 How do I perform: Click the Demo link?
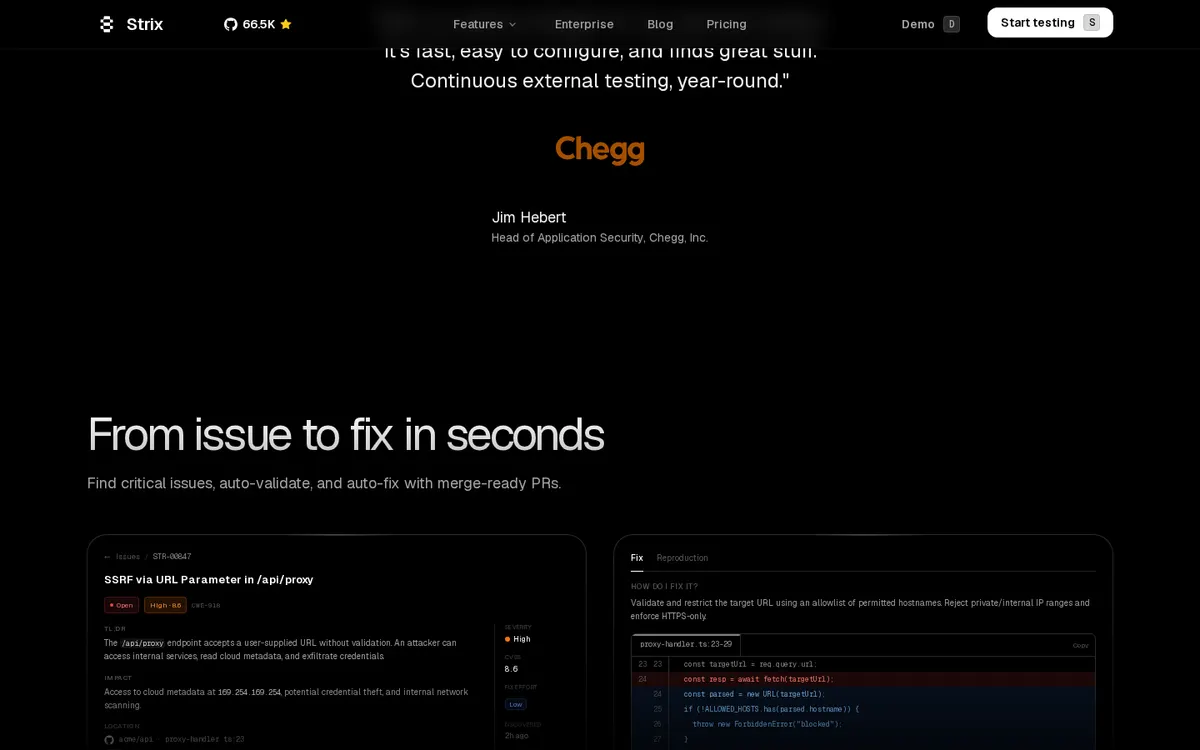918,24
